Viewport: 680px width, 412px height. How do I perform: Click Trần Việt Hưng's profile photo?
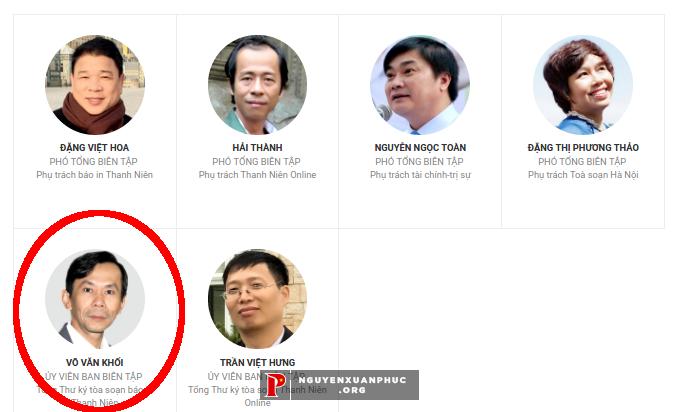click(258, 299)
